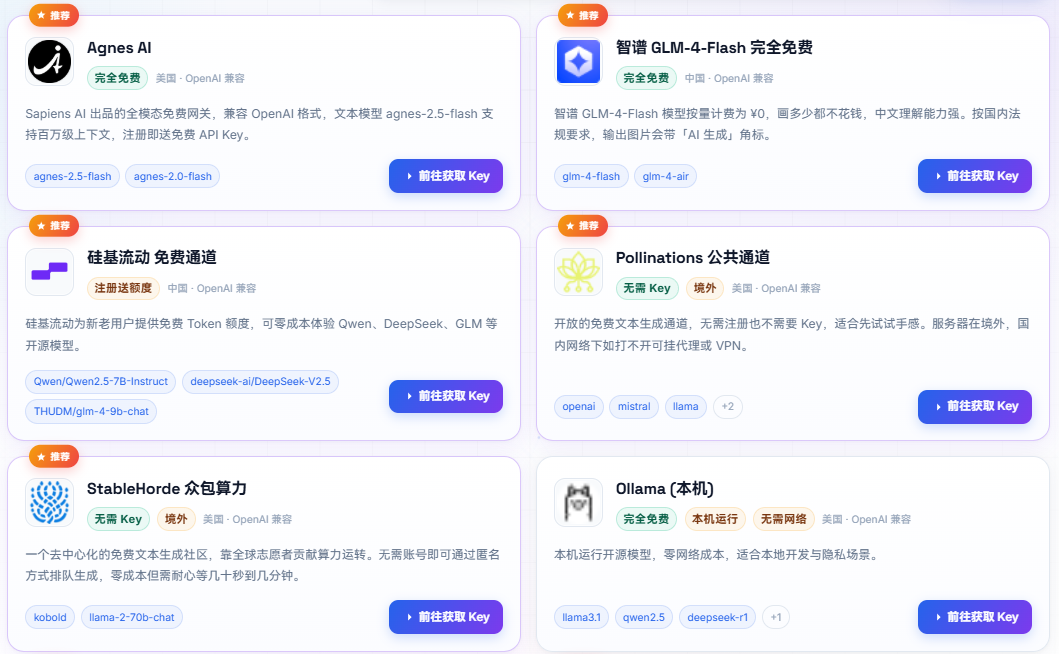Select the agnes-2.5-flash model tag
The image size is (1059, 654).
click(72, 176)
